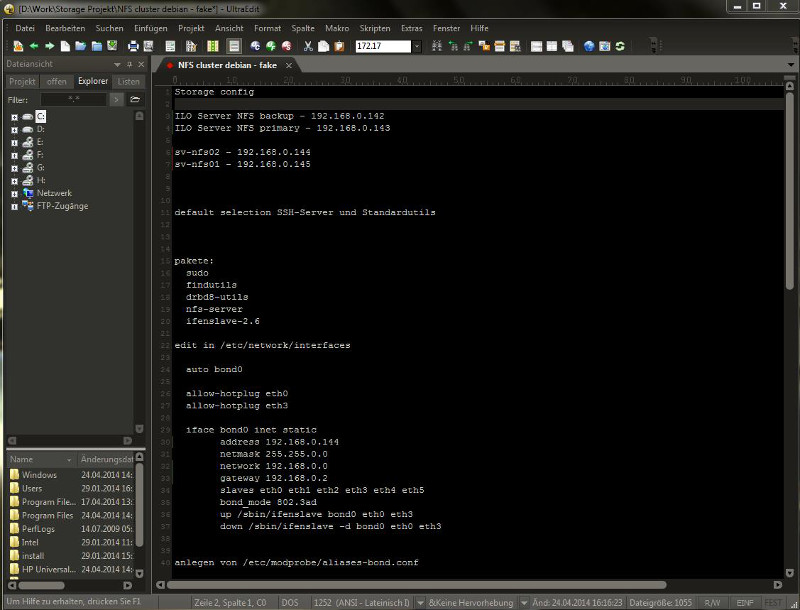Click the green forward arrow icon
Viewport: 800px width, 610px height.
coord(49,46)
